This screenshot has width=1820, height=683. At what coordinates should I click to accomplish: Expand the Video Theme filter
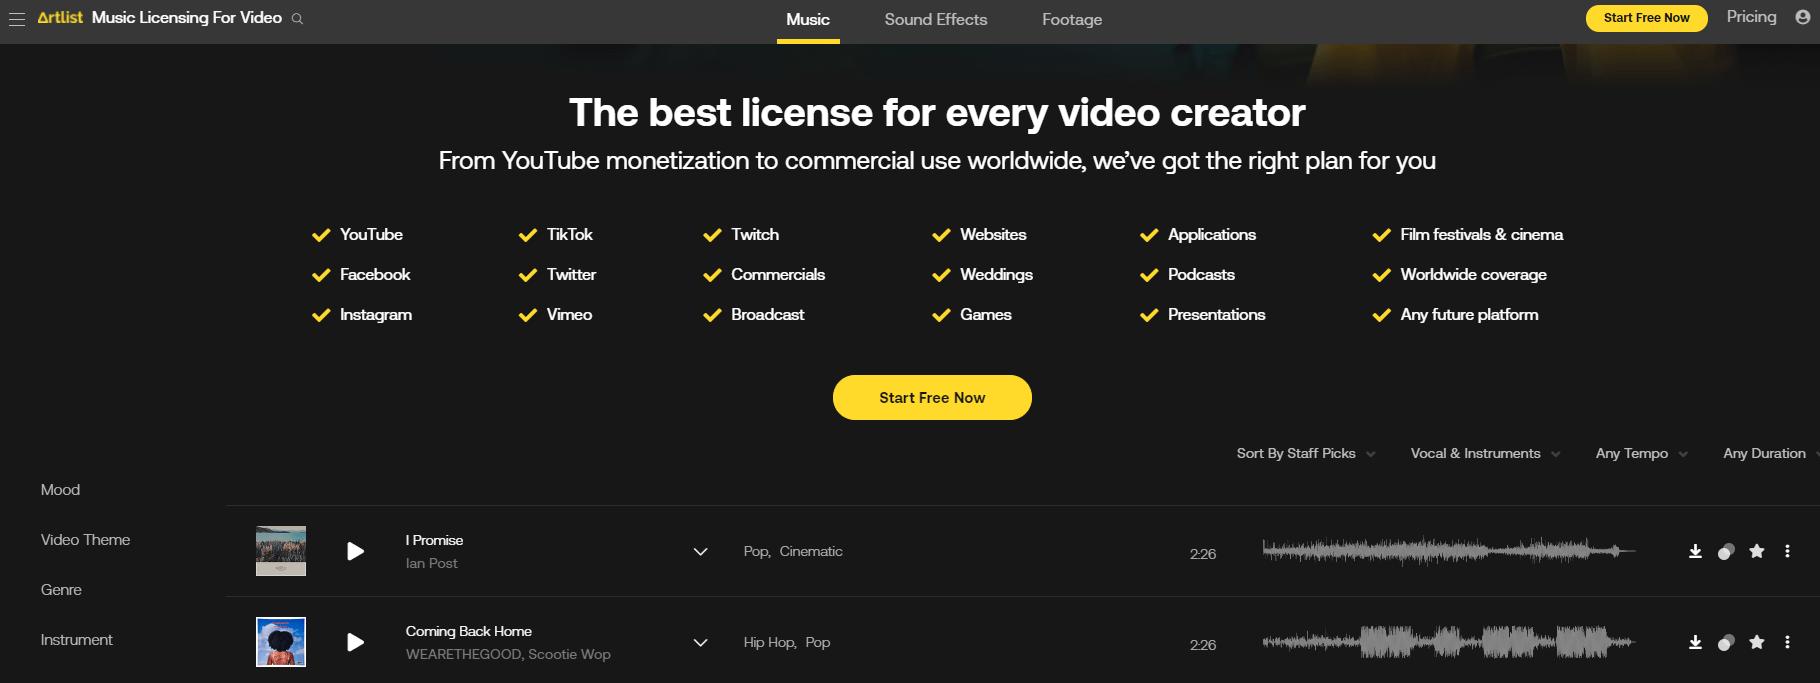(x=85, y=540)
